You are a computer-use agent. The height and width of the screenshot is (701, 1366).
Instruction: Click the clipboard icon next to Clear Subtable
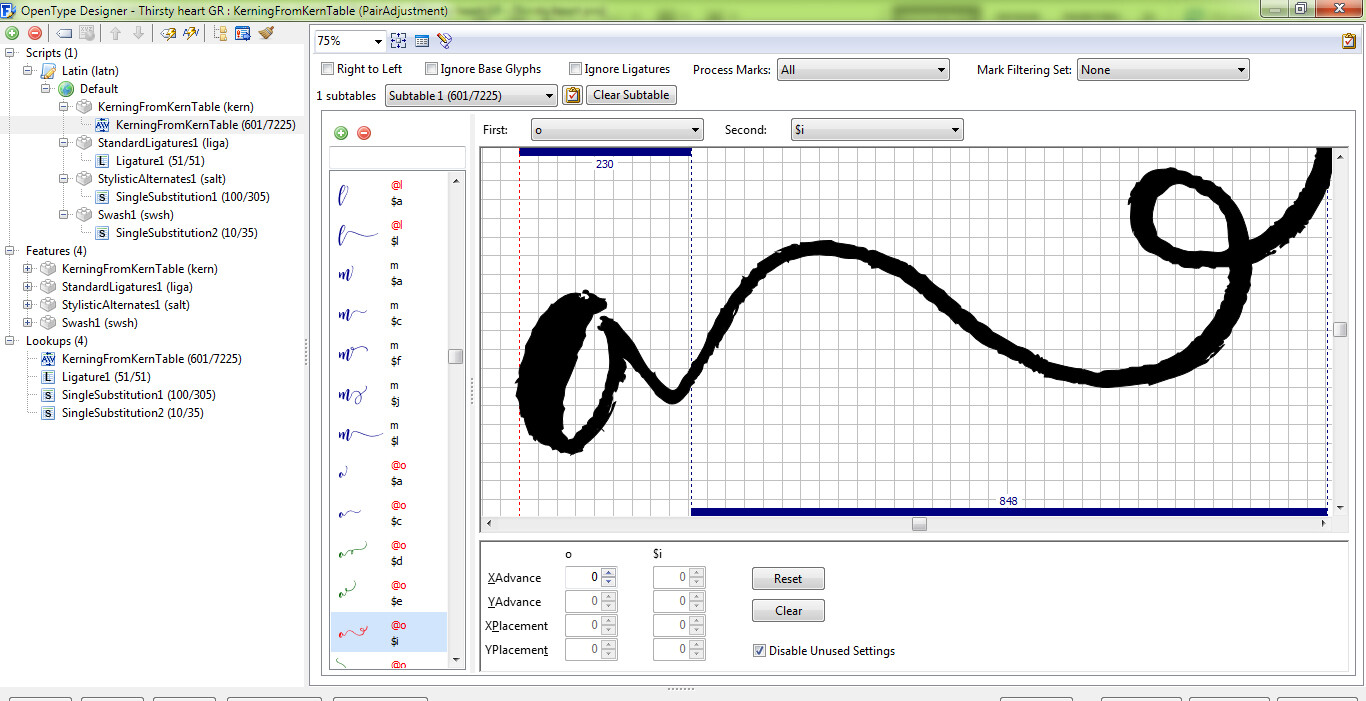[x=573, y=95]
